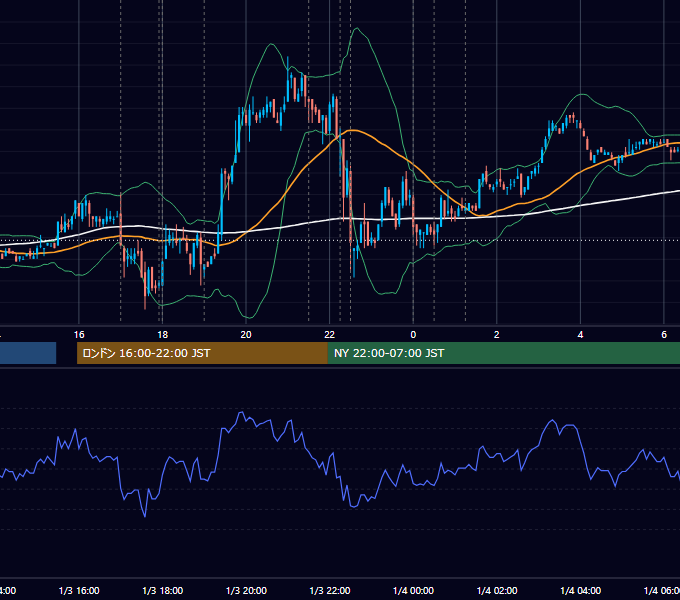Viewport: 680px width, 600px height.
Task: Click the '1/4 02:00' date label
Action: (x=497, y=590)
